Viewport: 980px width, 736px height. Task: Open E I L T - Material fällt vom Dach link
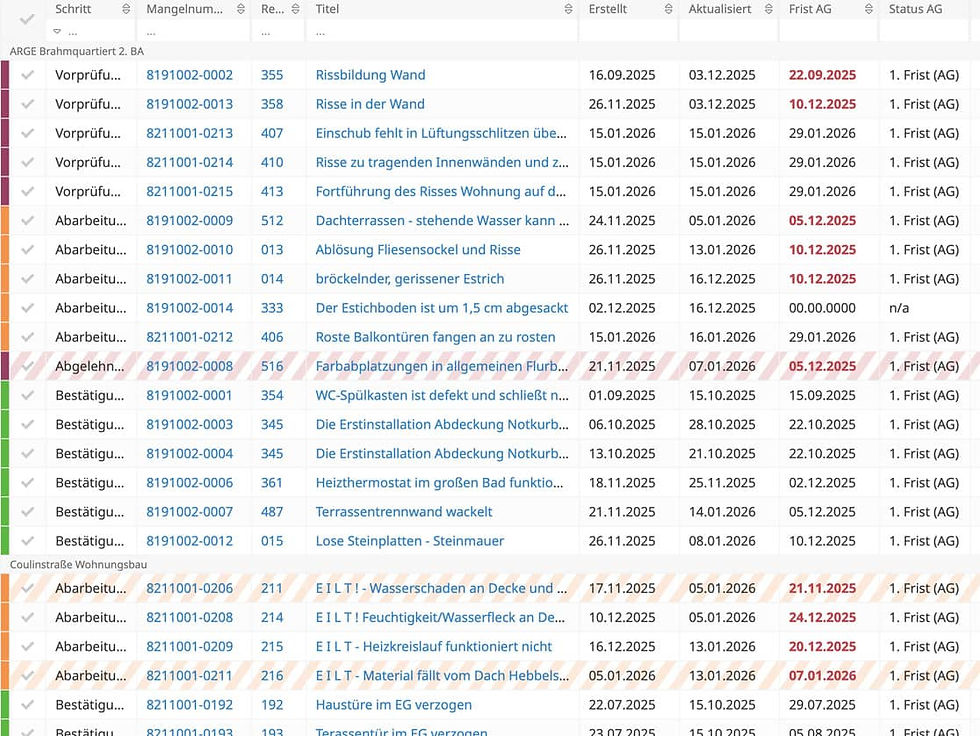pos(442,675)
